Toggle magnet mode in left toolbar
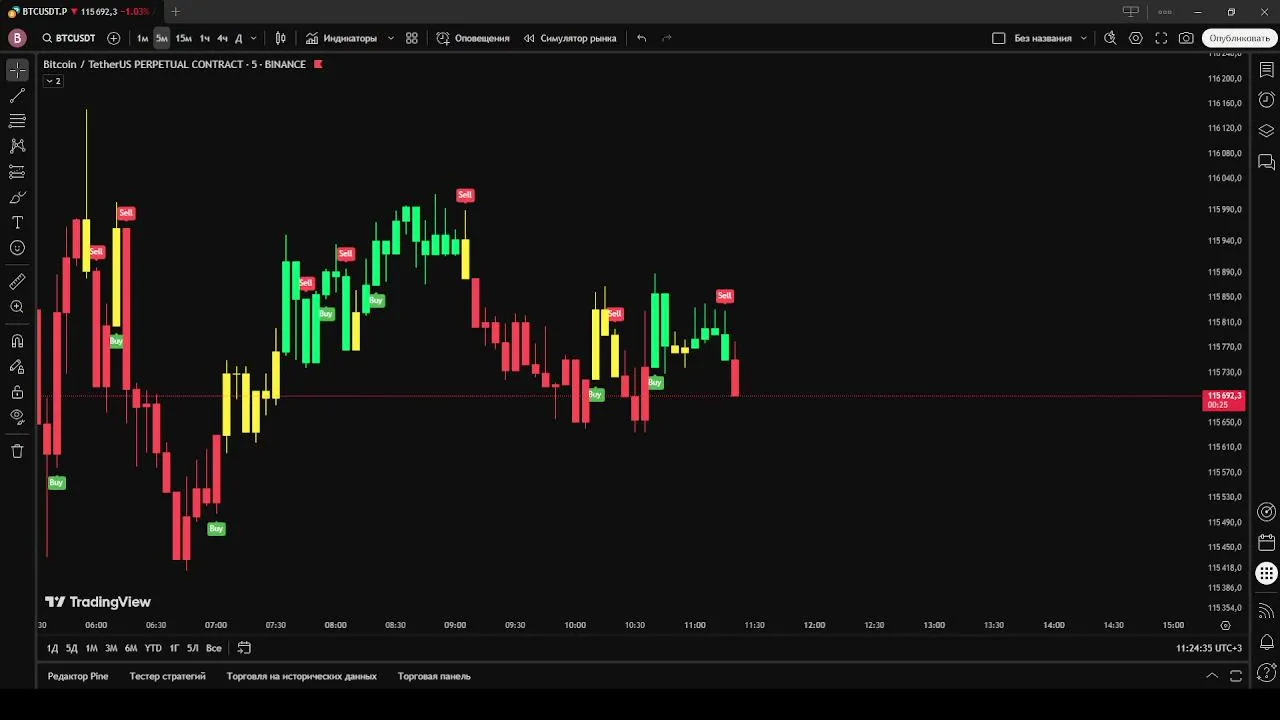This screenshot has height=720, width=1280. pos(17,341)
